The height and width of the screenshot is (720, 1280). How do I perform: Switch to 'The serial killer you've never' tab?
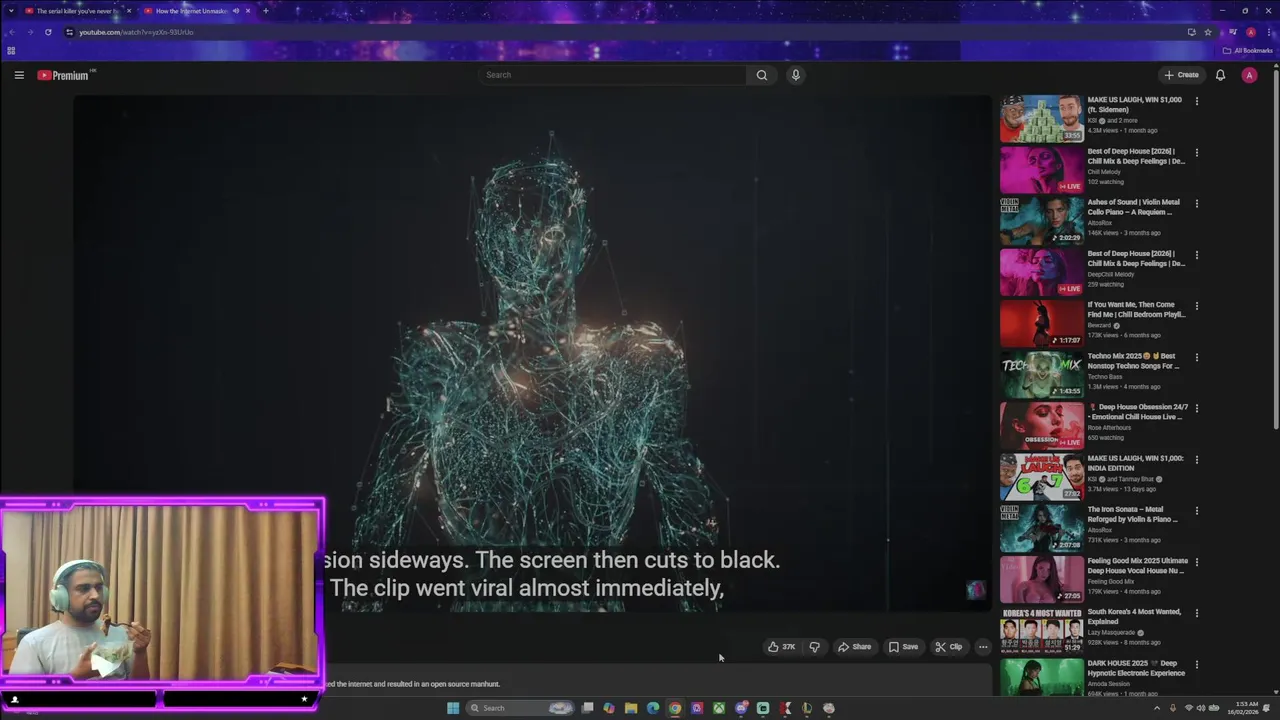point(76,11)
